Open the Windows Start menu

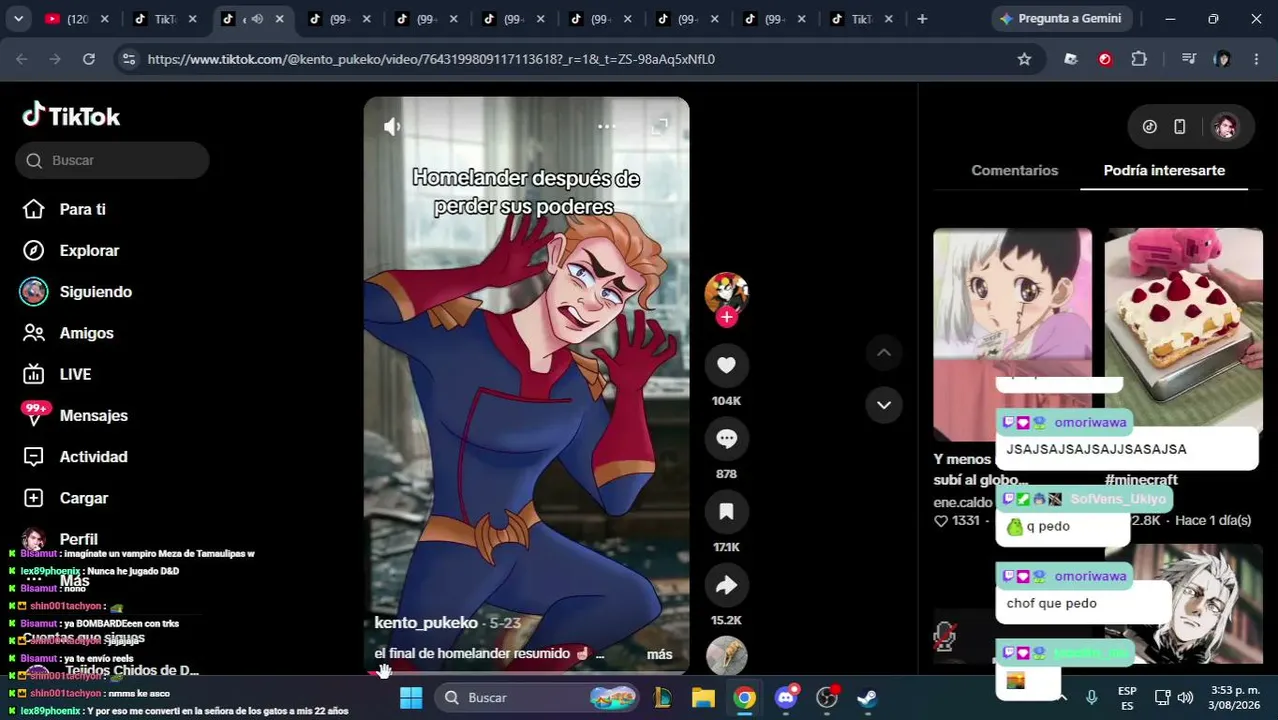pos(411,698)
